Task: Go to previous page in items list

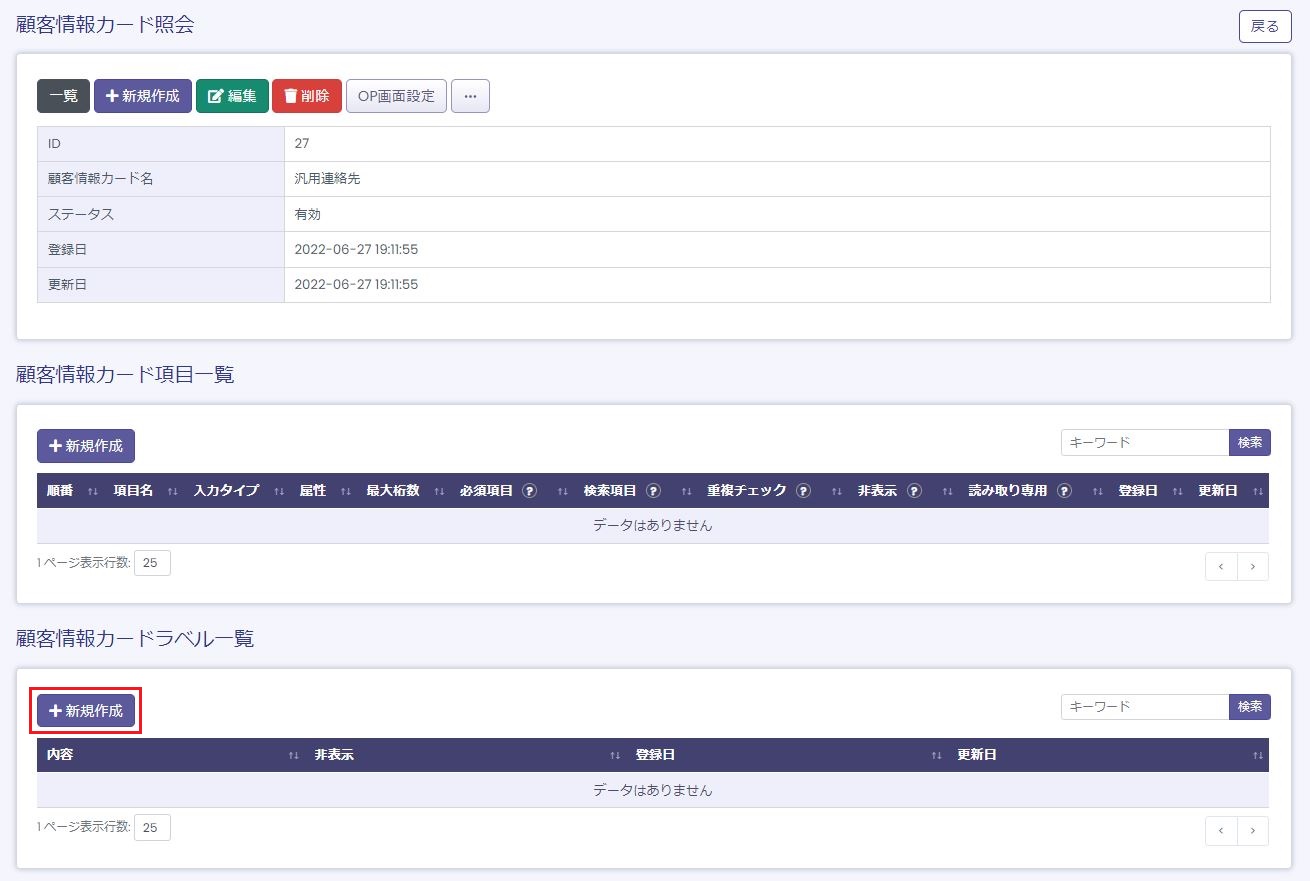Action: (x=1221, y=566)
